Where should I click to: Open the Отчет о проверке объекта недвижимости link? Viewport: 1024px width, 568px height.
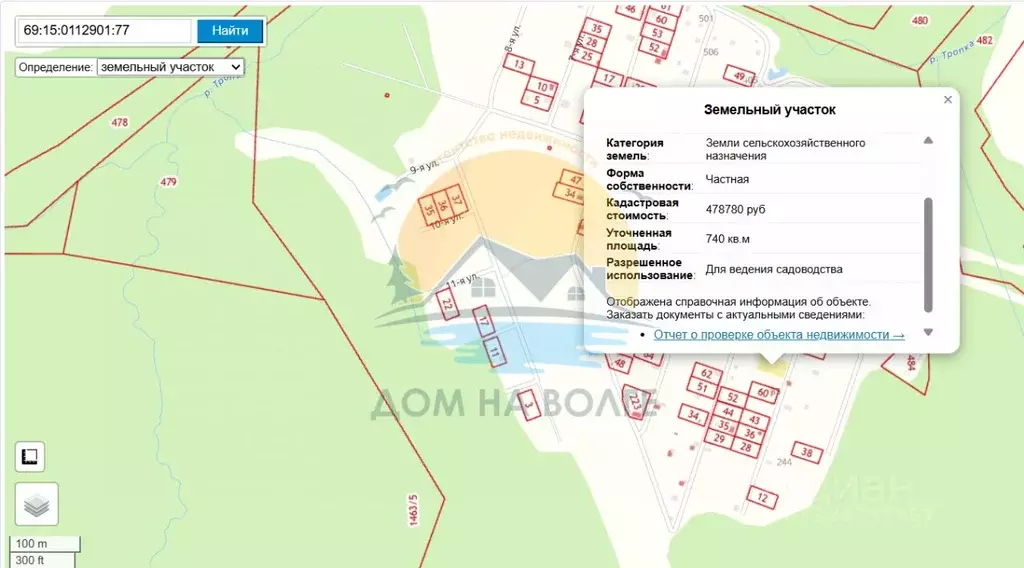point(778,335)
